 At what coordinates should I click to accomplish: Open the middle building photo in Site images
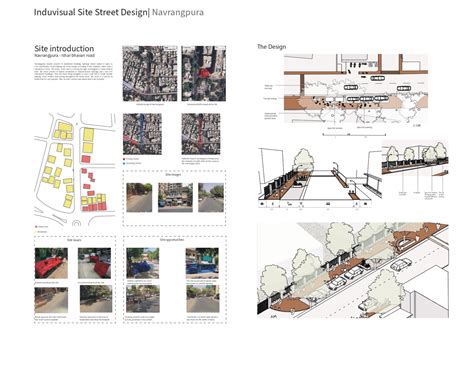(175, 197)
